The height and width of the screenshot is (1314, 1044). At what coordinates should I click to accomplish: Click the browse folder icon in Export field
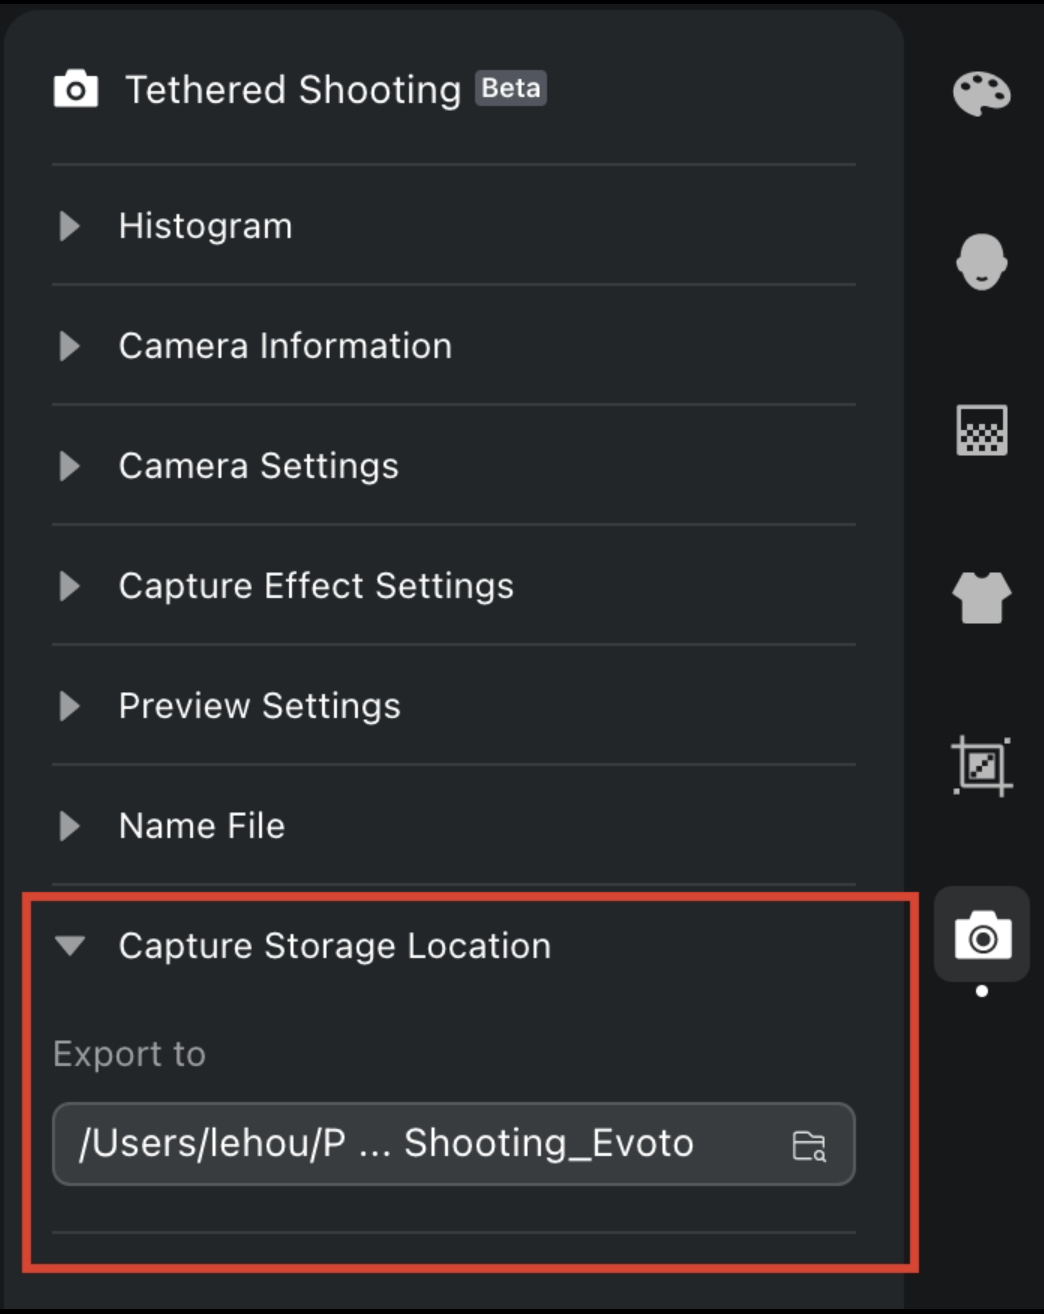click(809, 1145)
